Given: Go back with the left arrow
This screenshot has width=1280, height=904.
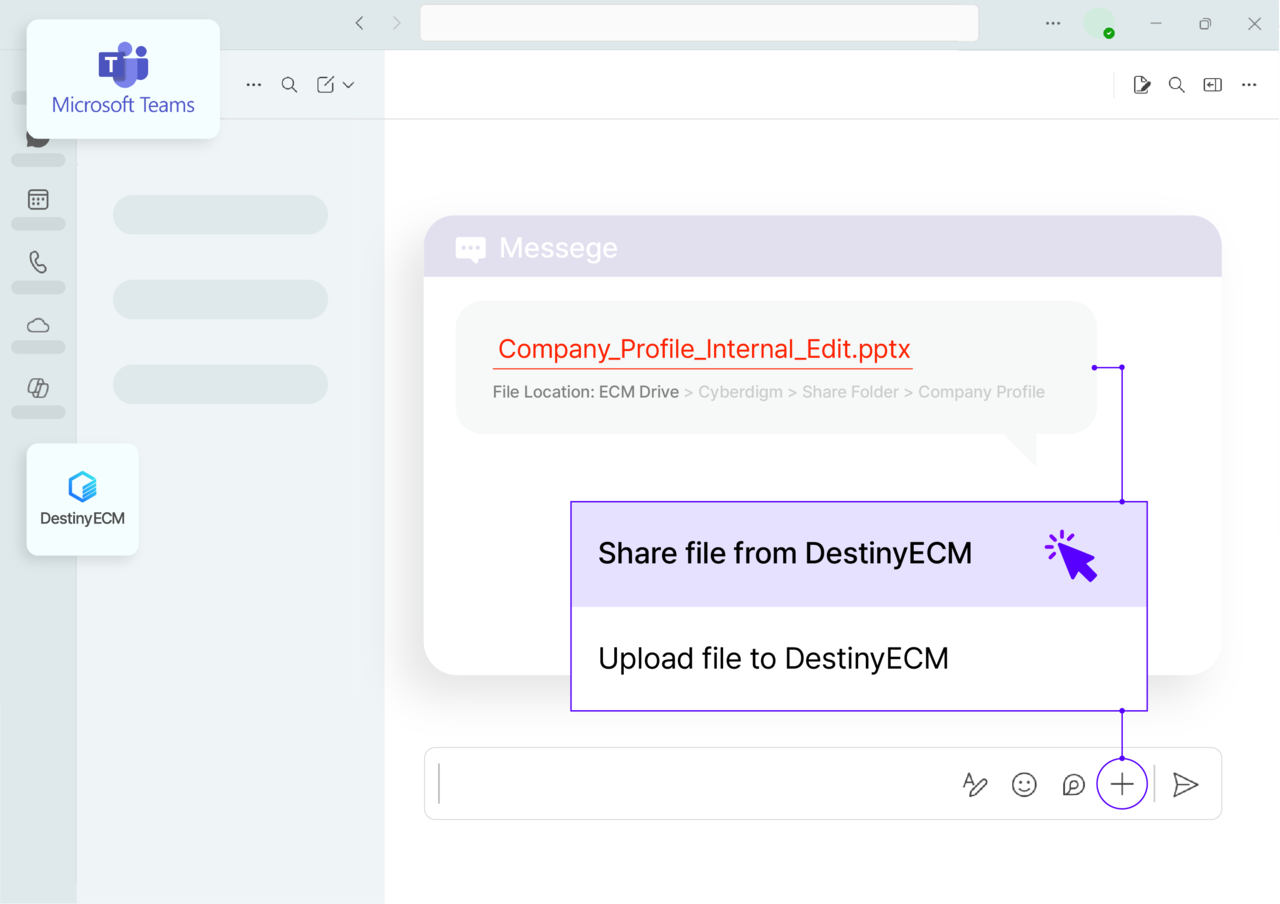Looking at the screenshot, I should 360,23.
